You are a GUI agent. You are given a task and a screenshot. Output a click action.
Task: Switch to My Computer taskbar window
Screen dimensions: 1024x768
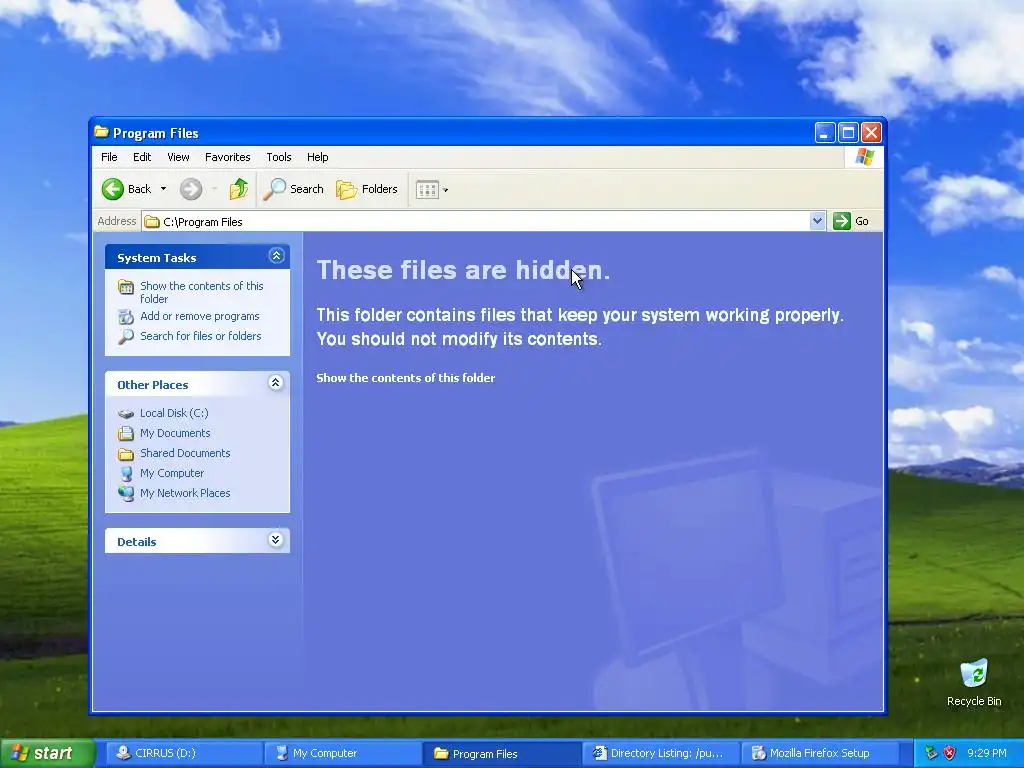click(x=343, y=753)
